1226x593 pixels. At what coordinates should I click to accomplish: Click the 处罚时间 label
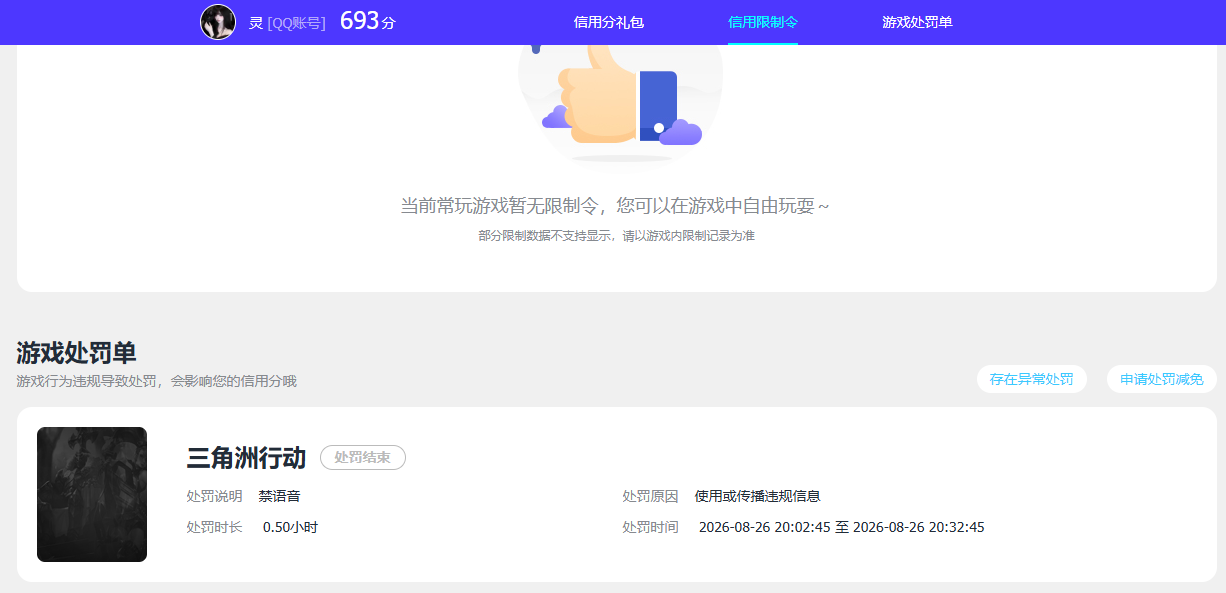point(650,527)
